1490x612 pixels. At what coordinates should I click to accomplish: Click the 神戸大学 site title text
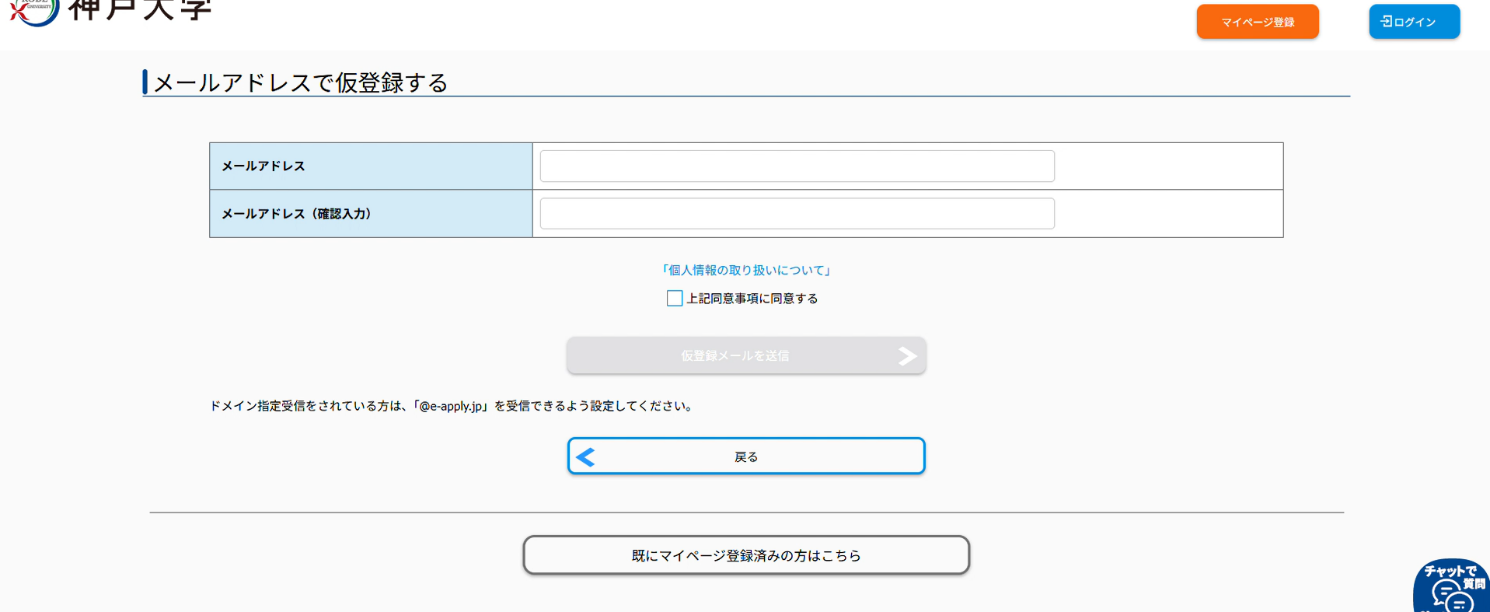pos(140,9)
